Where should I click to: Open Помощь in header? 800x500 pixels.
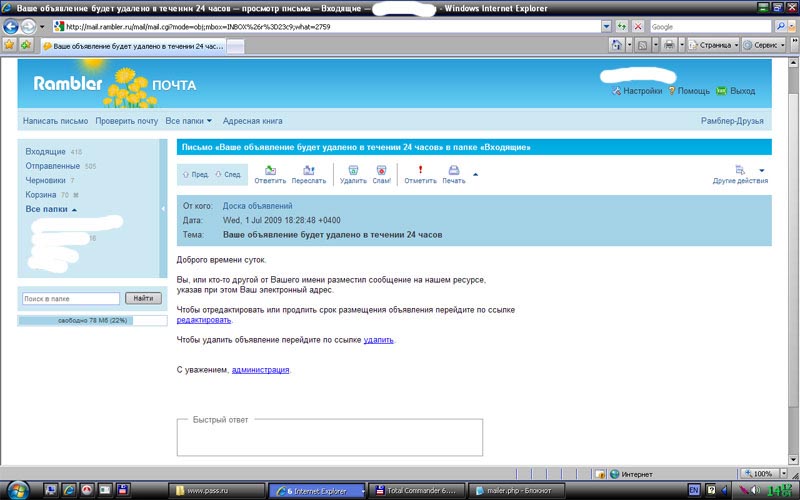click(689, 91)
